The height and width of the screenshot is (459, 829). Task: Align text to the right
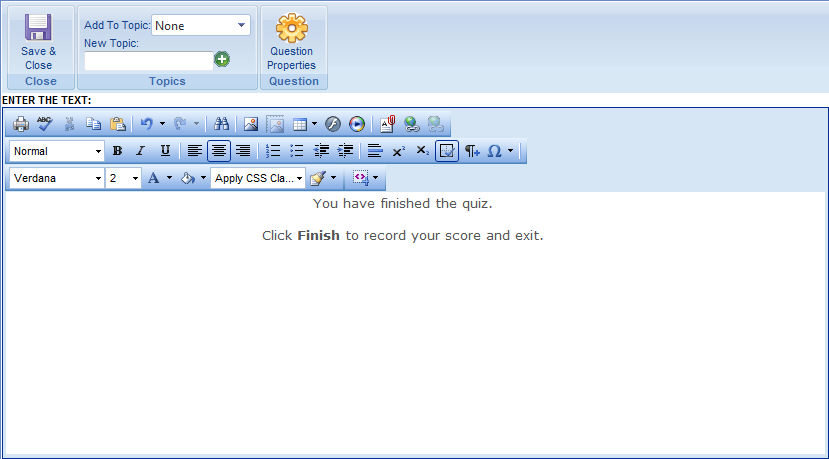(243, 151)
